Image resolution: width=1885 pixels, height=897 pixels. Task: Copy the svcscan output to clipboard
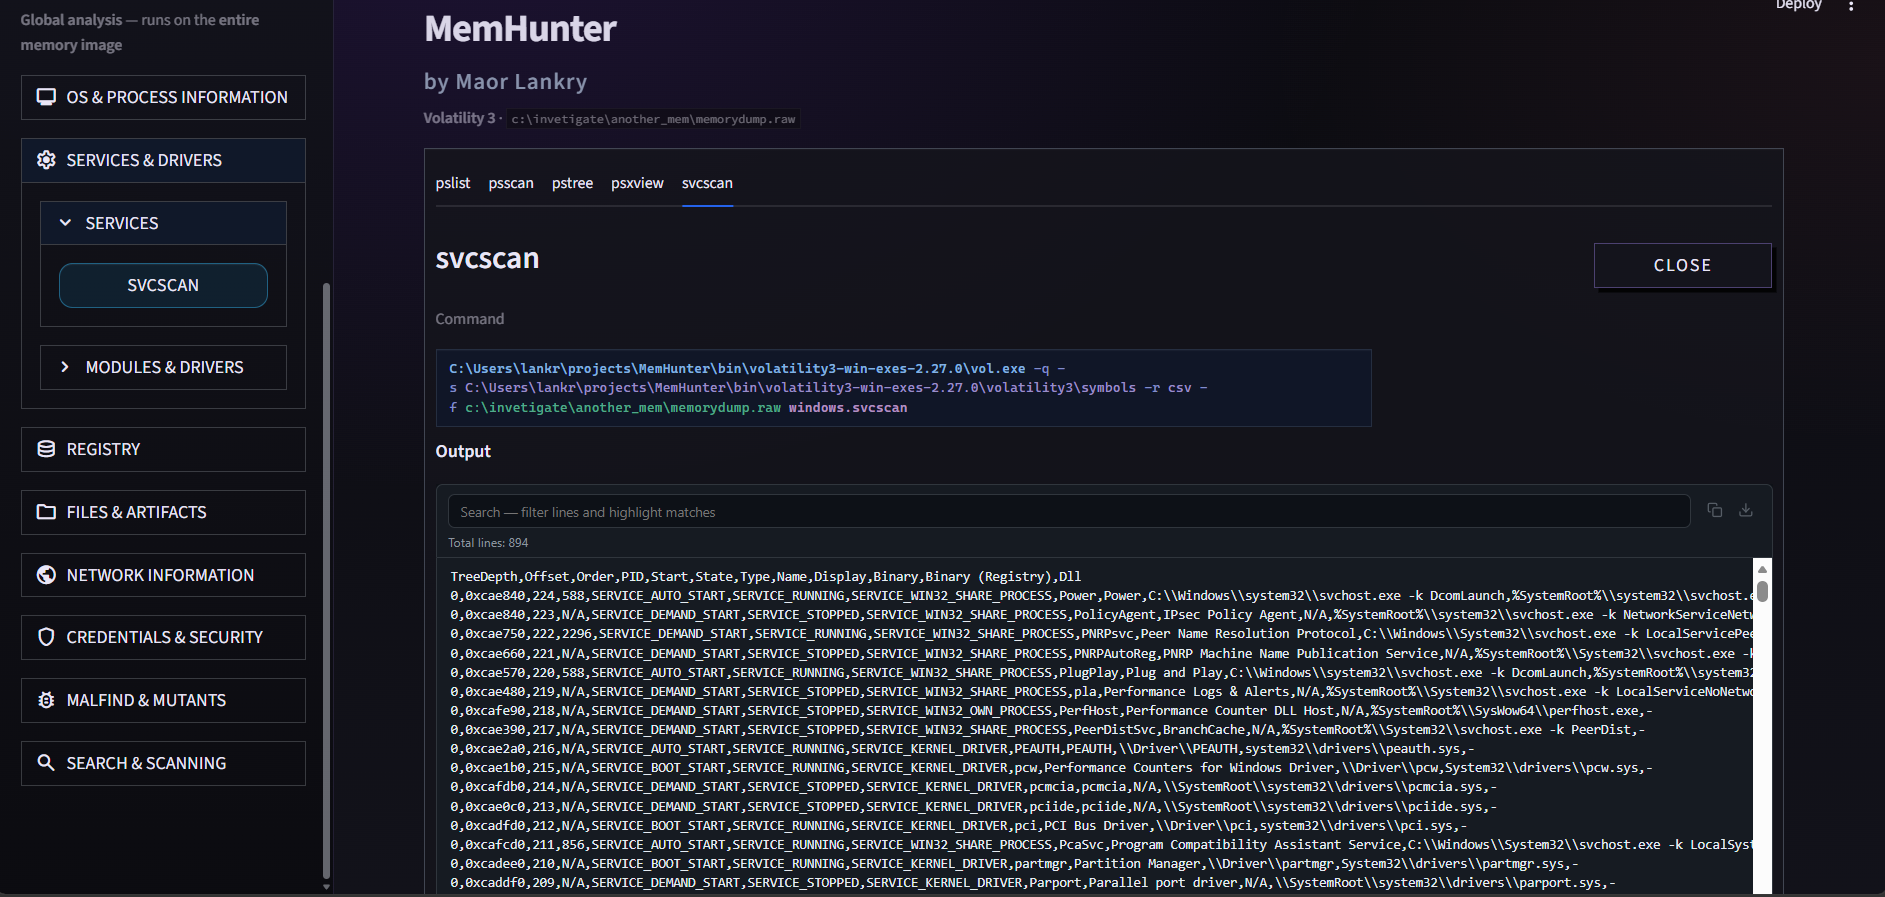pyautogui.click(x=1715, y=510)
